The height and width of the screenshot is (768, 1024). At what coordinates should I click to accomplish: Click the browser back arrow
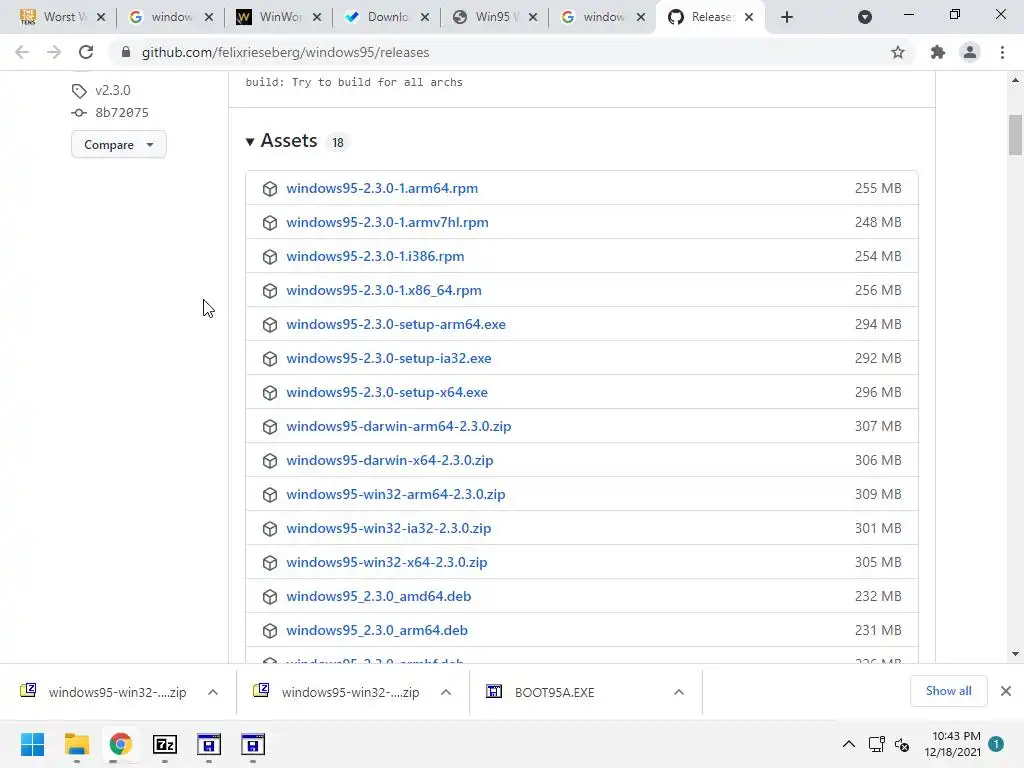coord(22,52)
